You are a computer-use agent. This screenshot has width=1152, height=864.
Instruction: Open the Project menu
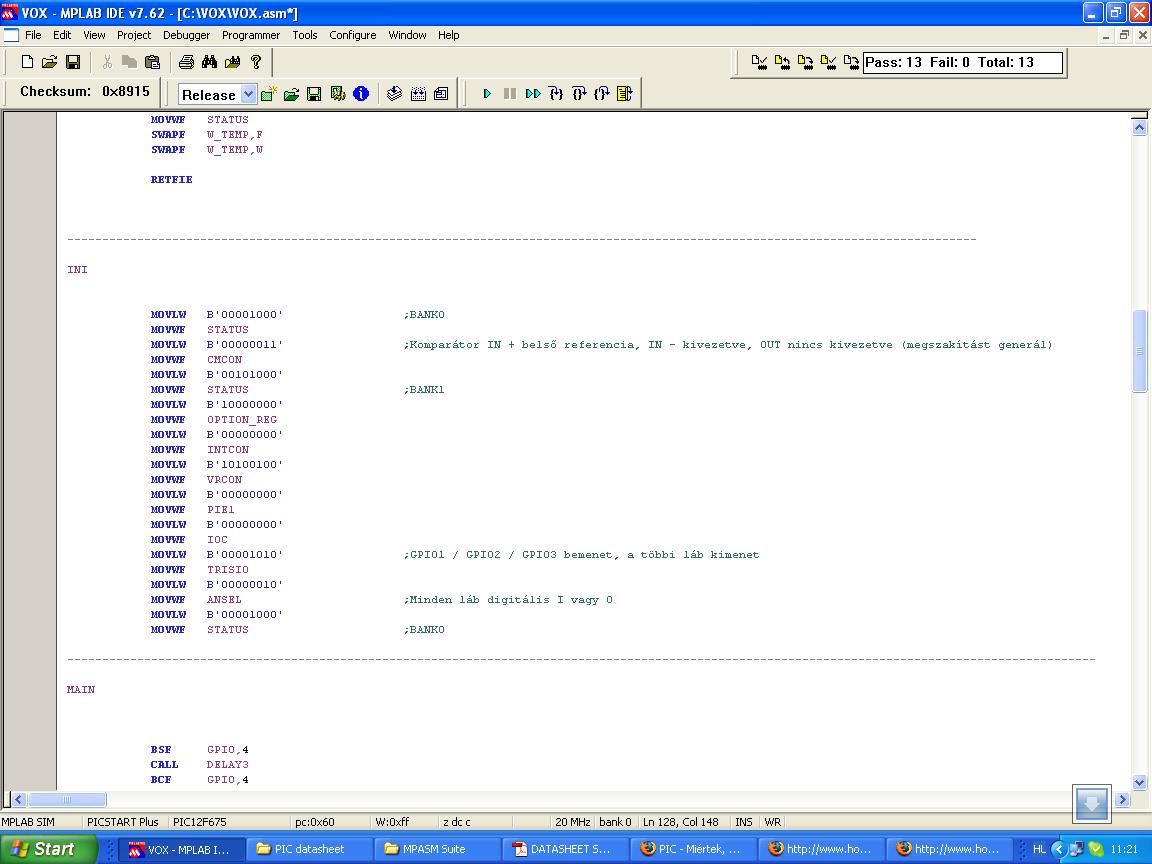click(x=134, y=35)
